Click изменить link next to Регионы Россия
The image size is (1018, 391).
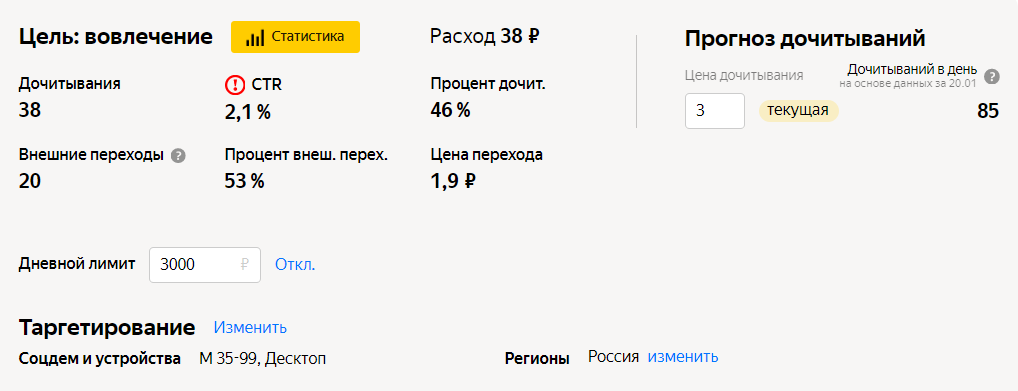point(683,357)
